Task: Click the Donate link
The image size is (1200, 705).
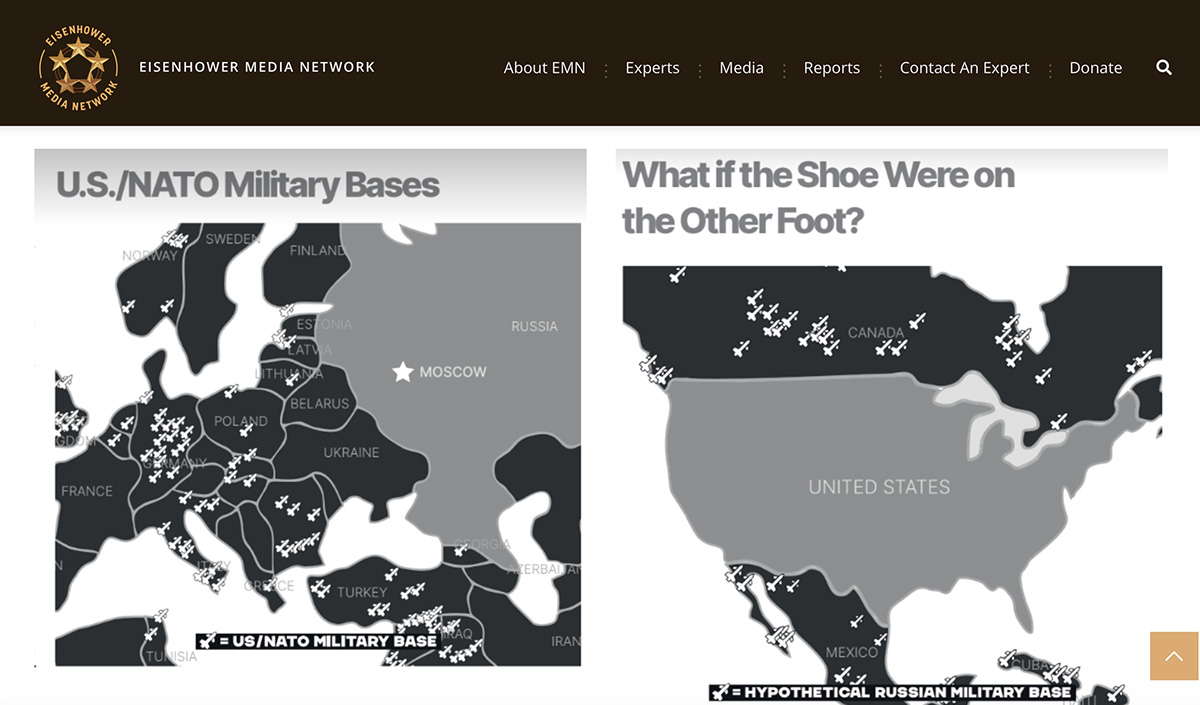Action: pyautogui.click(x=1095, y=68)
